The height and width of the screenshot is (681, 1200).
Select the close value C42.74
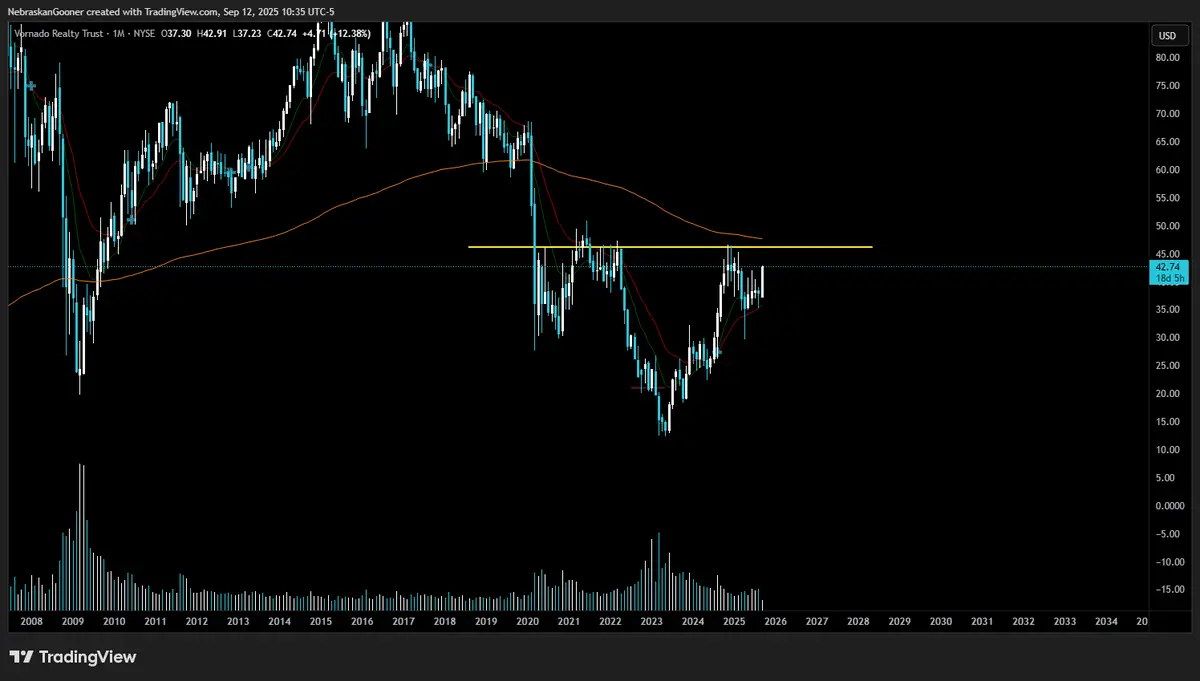(282, 34)
